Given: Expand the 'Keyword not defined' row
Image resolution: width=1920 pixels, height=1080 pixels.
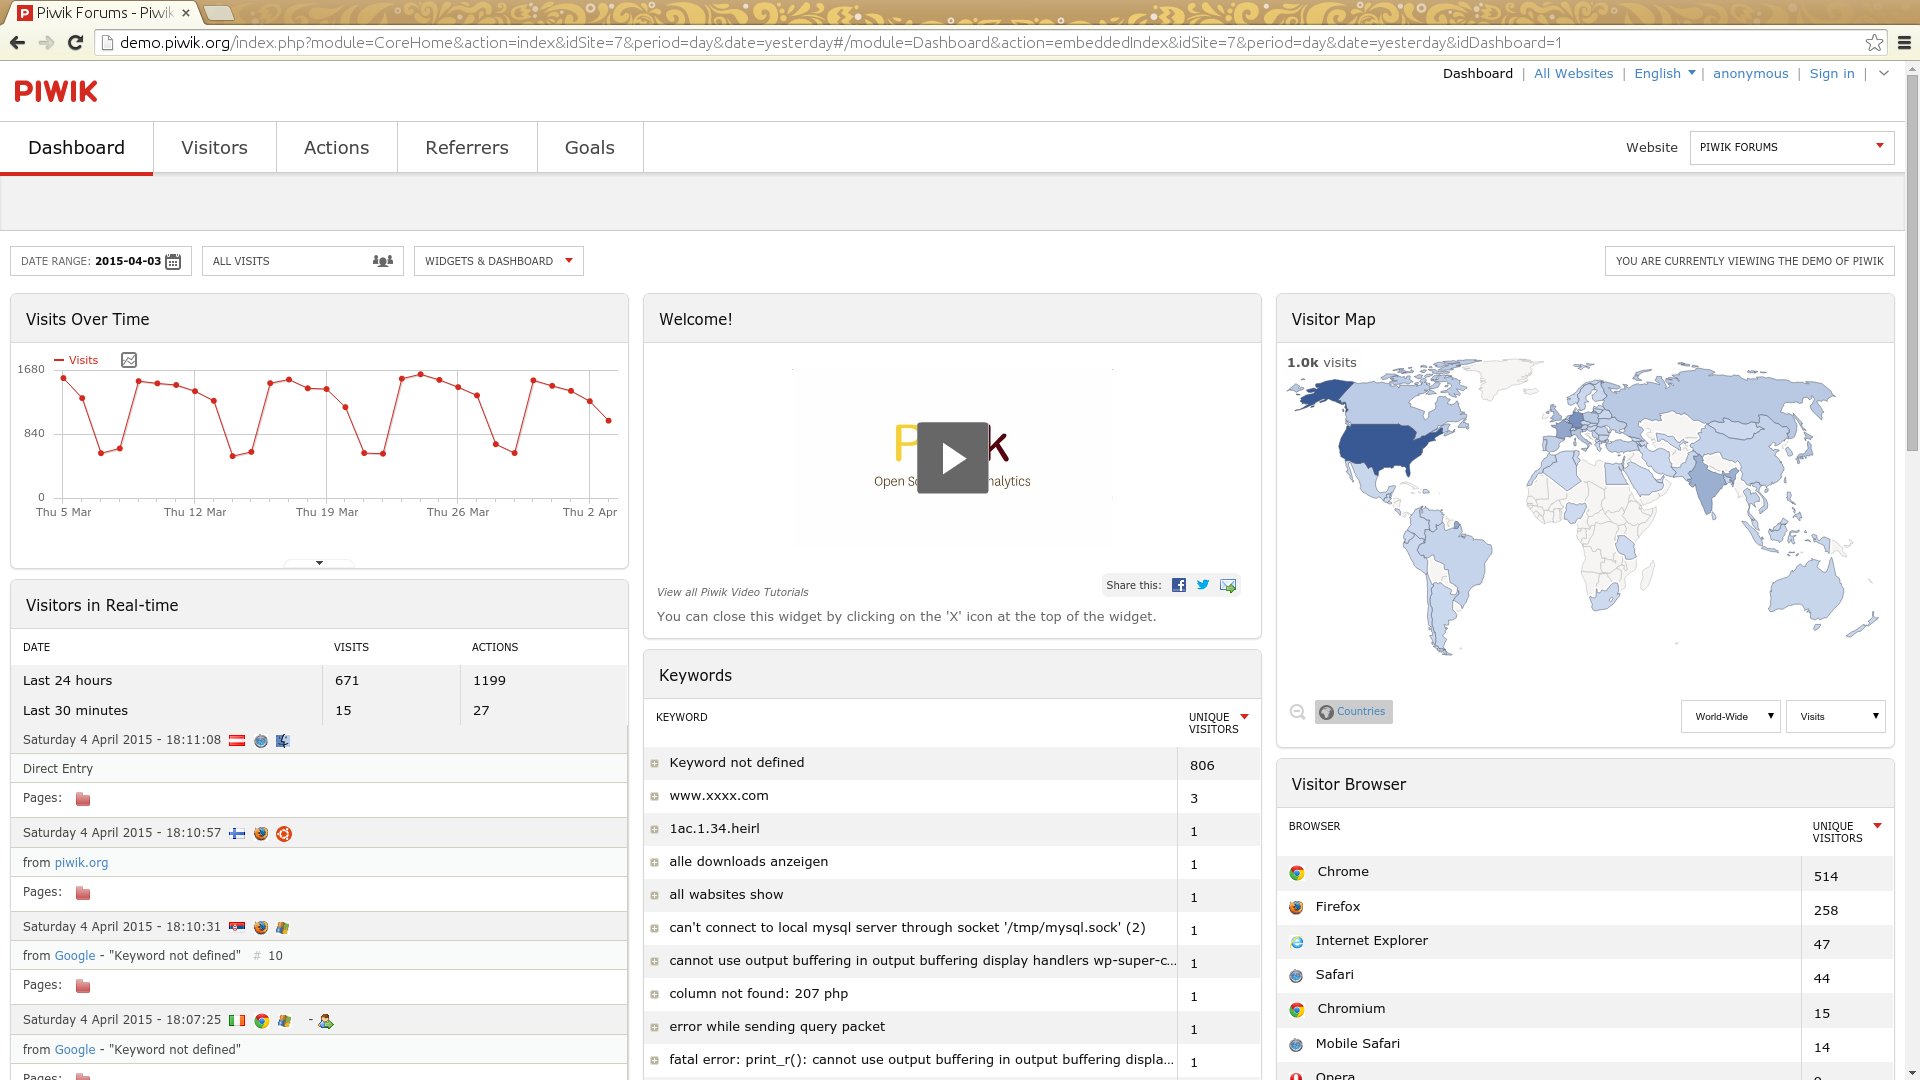Looking at the screenshot, I should click(654, 764).
